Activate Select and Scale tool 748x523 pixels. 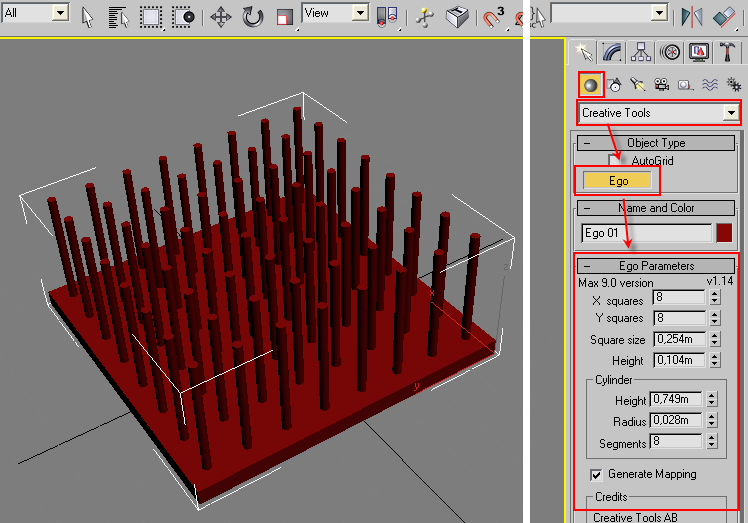(x=285, y=18)
